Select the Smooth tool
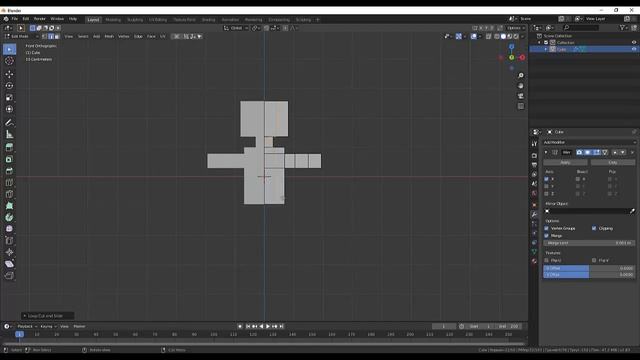The width and height of the screenshot is (640, 360). coord(9,229)
